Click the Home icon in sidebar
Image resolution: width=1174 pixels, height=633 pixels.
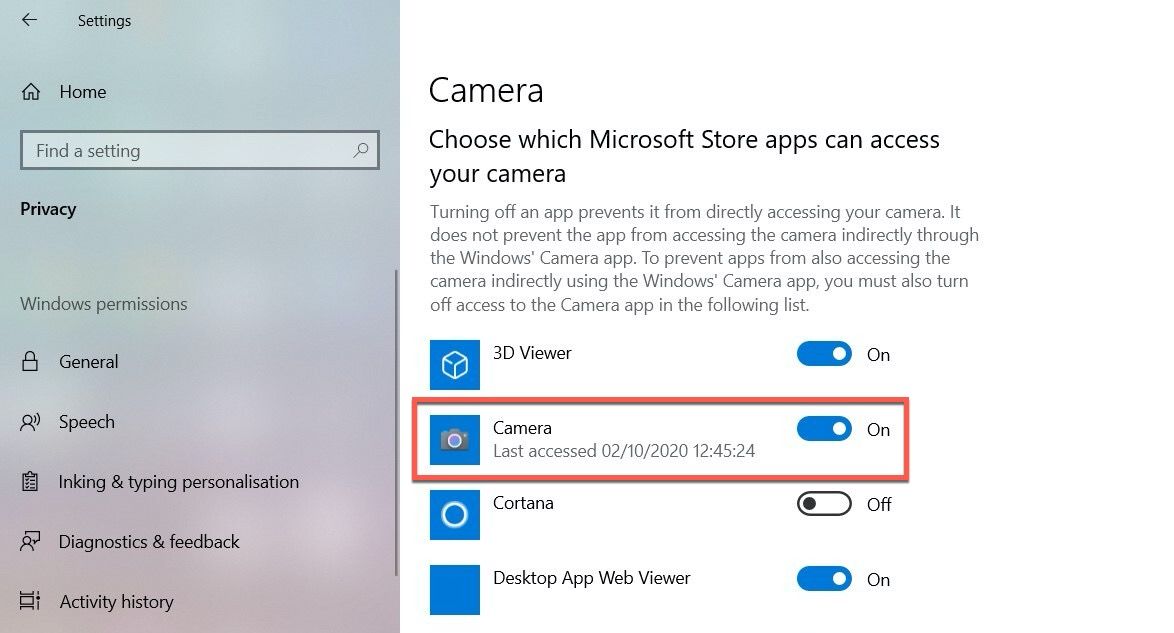coord(31,92)
